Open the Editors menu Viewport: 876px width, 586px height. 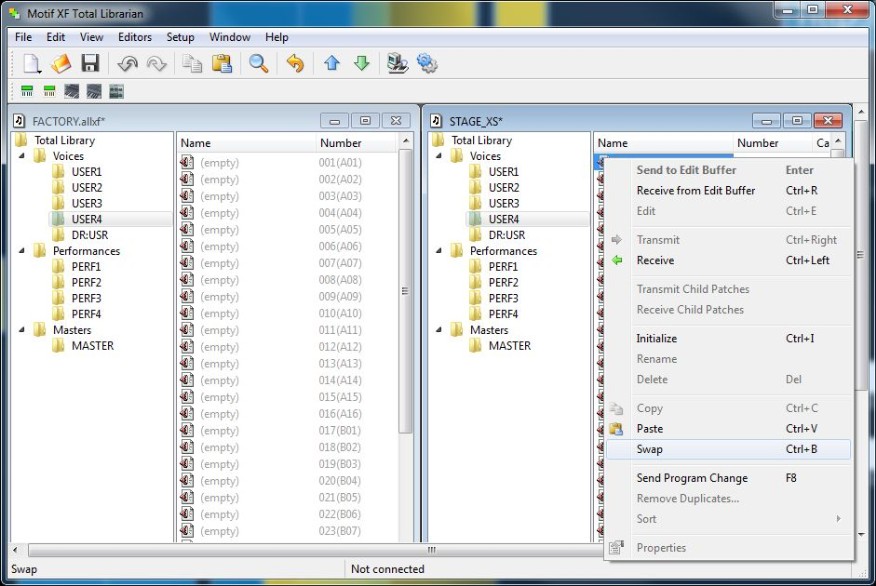point(135,37)
